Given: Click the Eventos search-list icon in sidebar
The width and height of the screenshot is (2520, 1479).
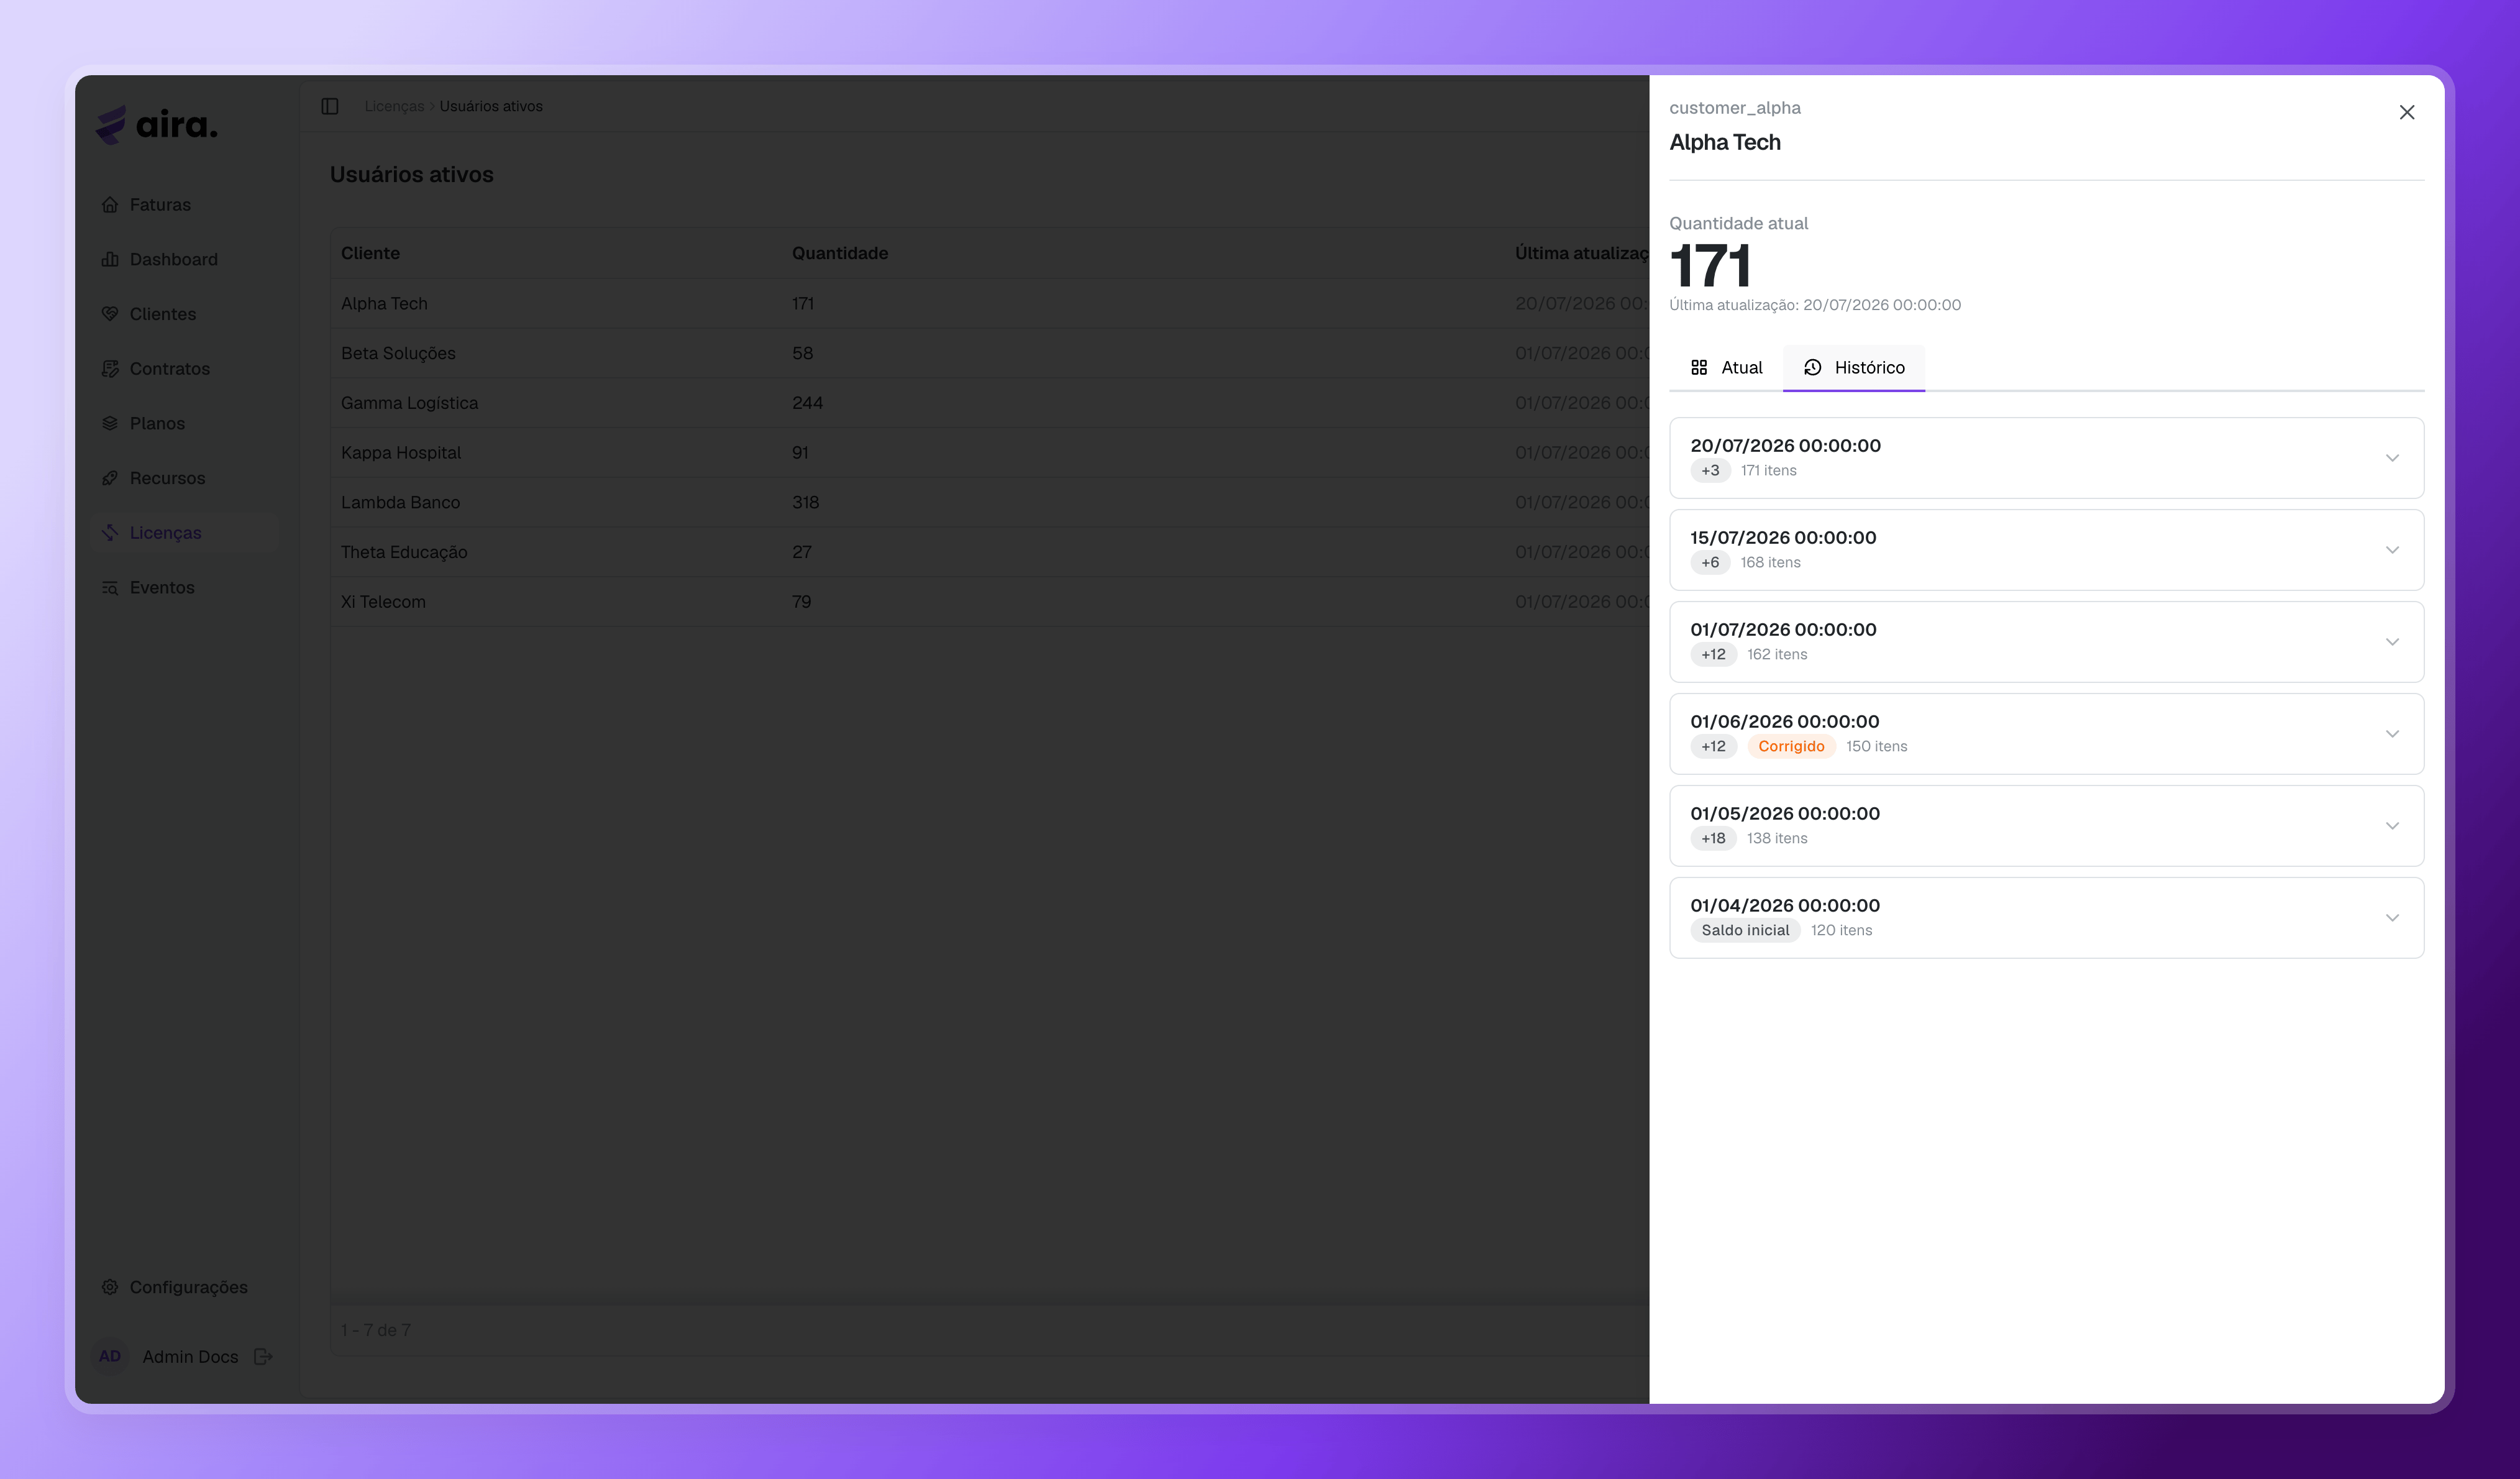Looking at the screenshot, I should click(110, 588).
